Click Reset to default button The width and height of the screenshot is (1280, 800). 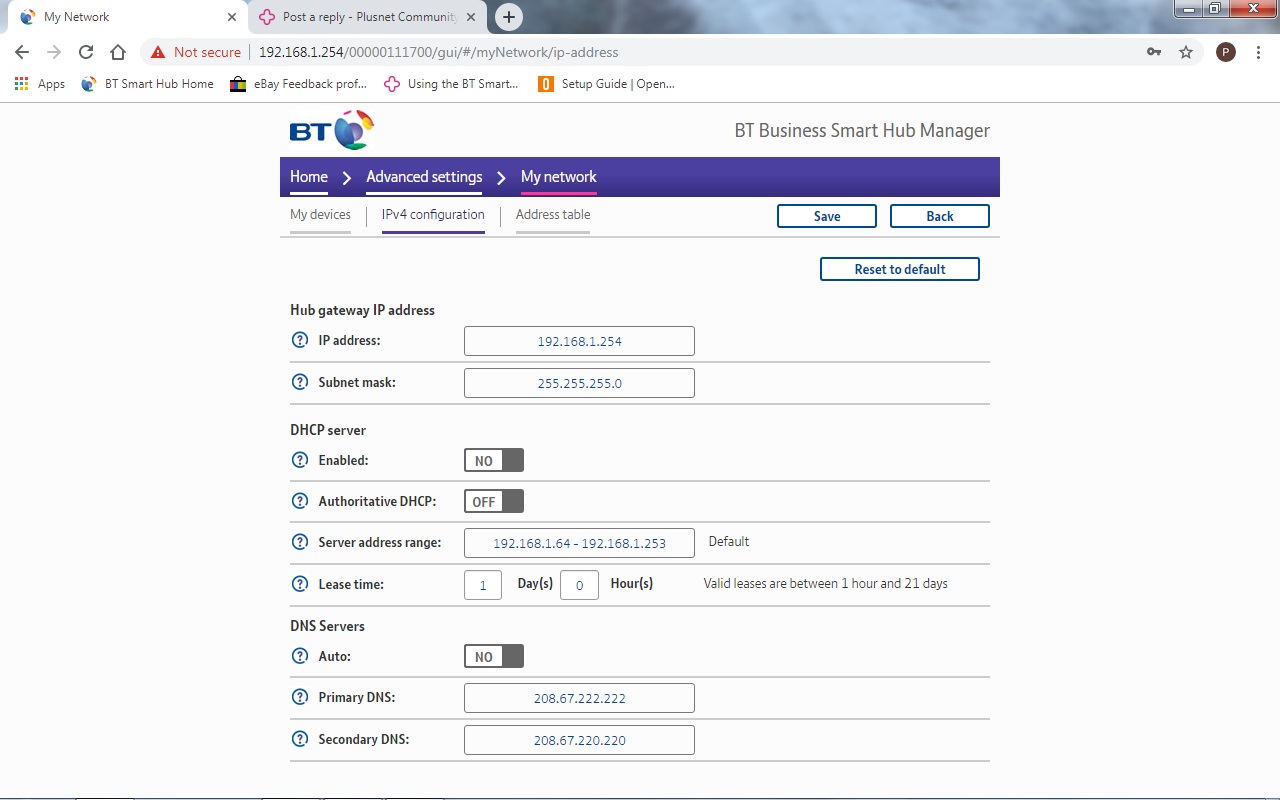pyautogui.click(x=899, y=269)
